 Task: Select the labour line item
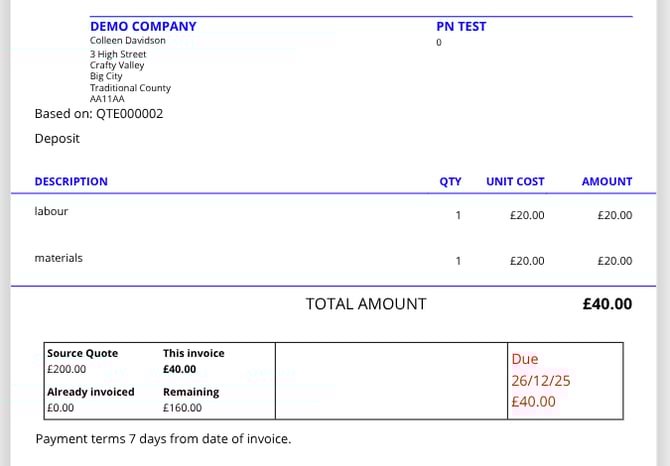51,212
